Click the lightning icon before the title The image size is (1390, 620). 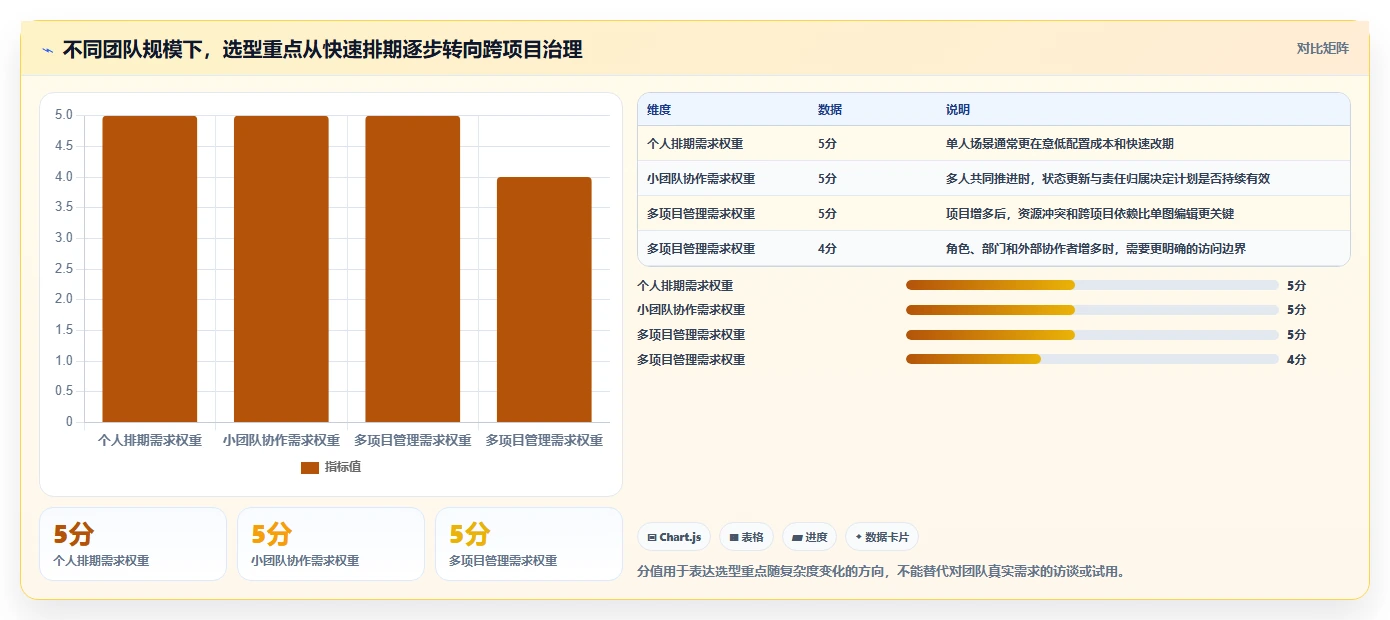(48, 49)
